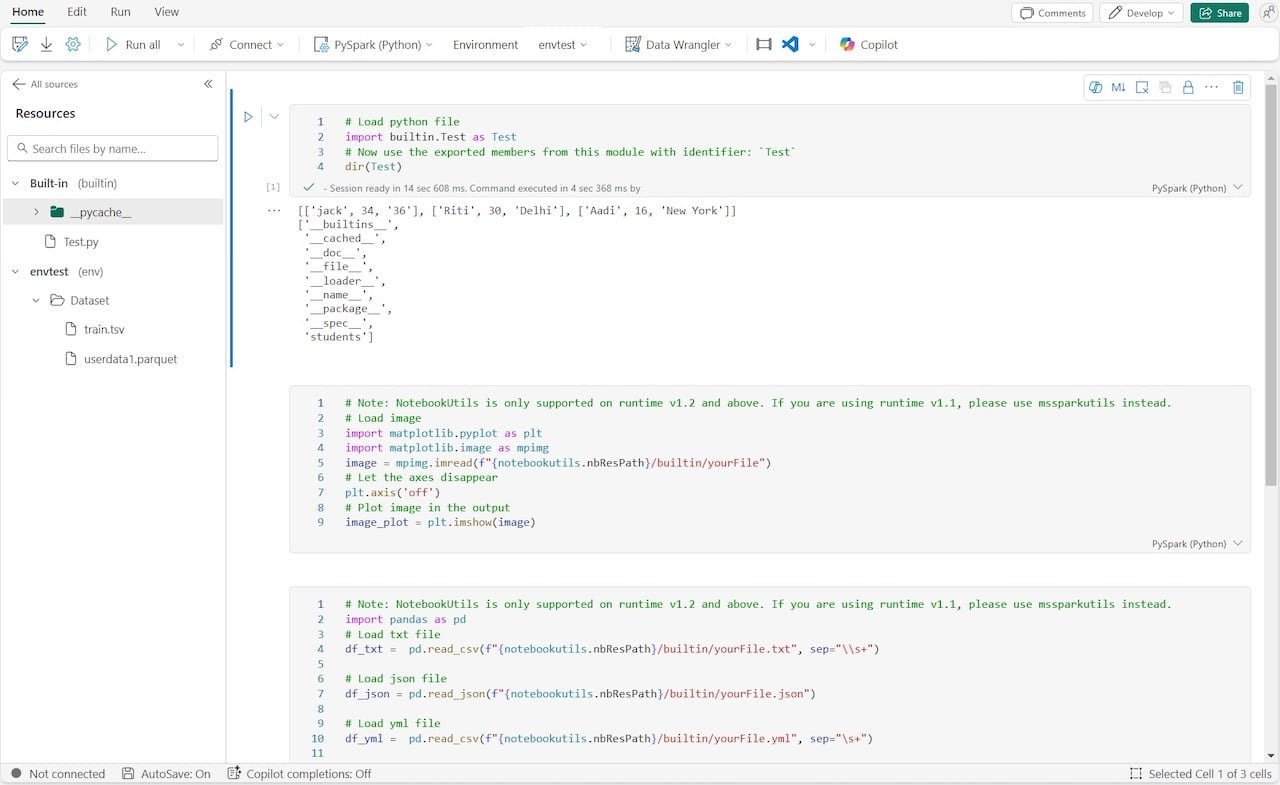Switch to the Edit tab
This screenshot has height=785, width=1280.
77,12
